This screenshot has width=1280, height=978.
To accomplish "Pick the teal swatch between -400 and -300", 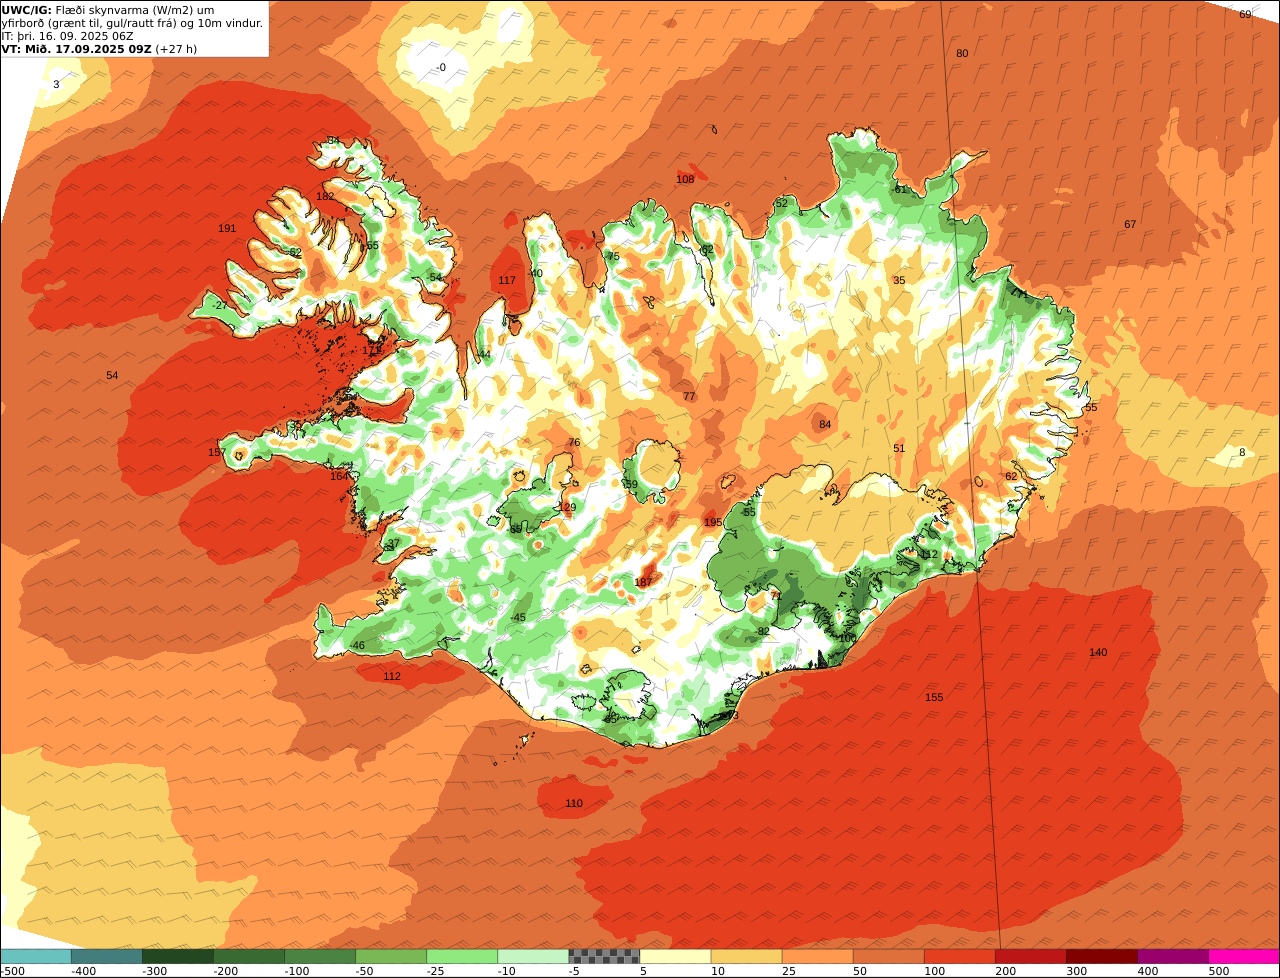I will pyautogui.click(x=106, y=956).
